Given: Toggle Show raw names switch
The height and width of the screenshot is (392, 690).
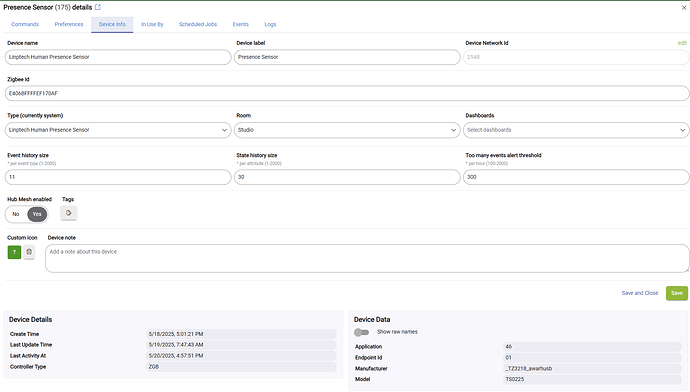Looking at the screenshot, I should pyautogui.click(x=361, y=332).
